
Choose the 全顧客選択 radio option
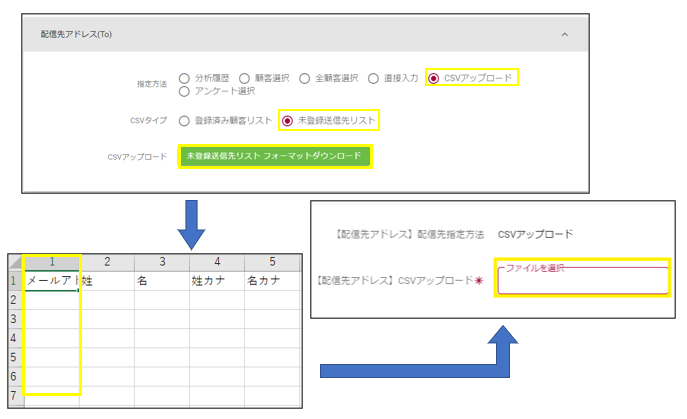307,78
